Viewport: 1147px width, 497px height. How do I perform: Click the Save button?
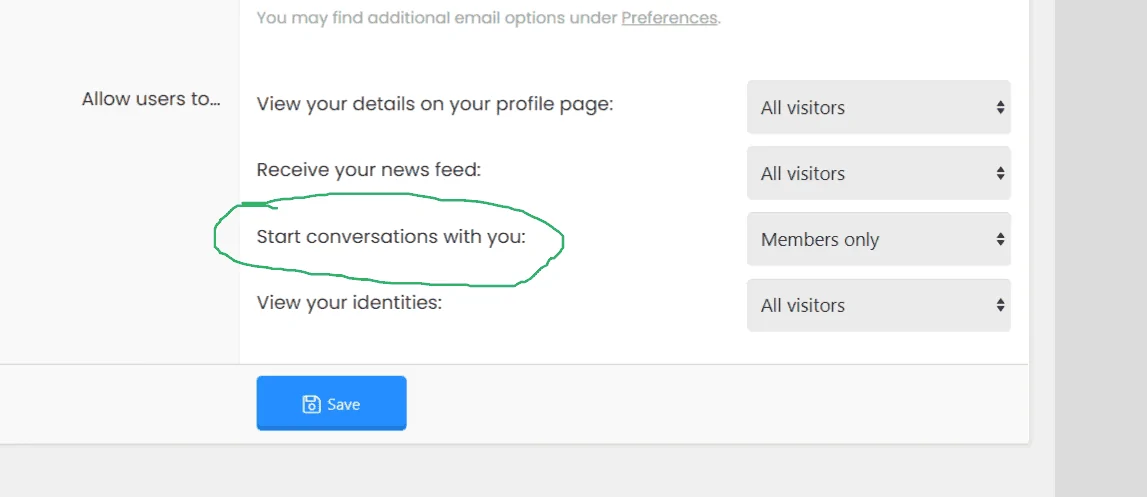coord(331,403)
